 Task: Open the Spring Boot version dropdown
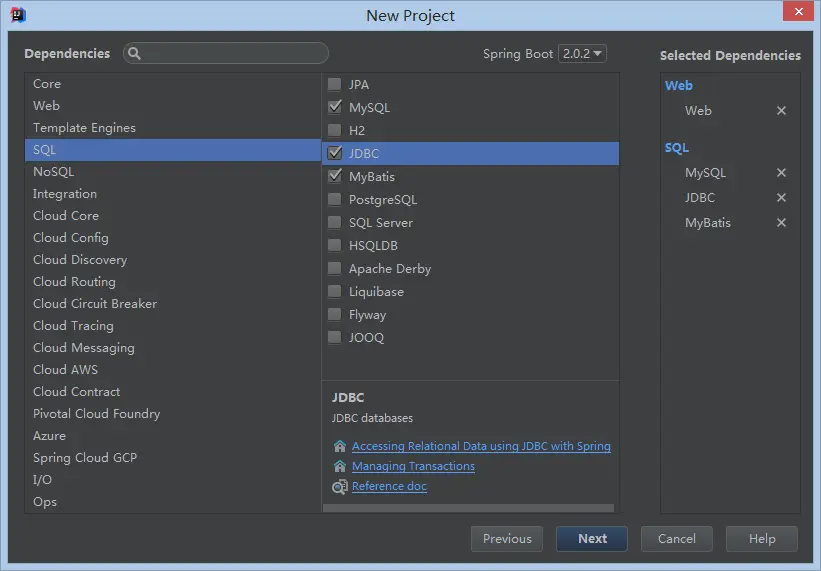point(582,53)
